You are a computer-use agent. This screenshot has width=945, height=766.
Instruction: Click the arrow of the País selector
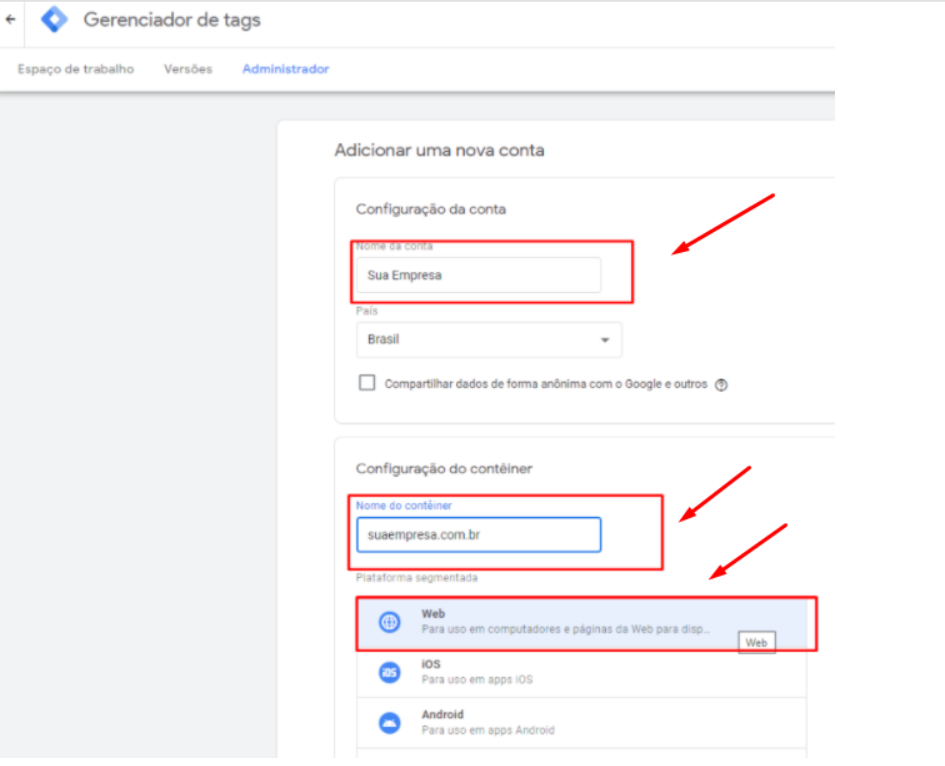[605, 341]
